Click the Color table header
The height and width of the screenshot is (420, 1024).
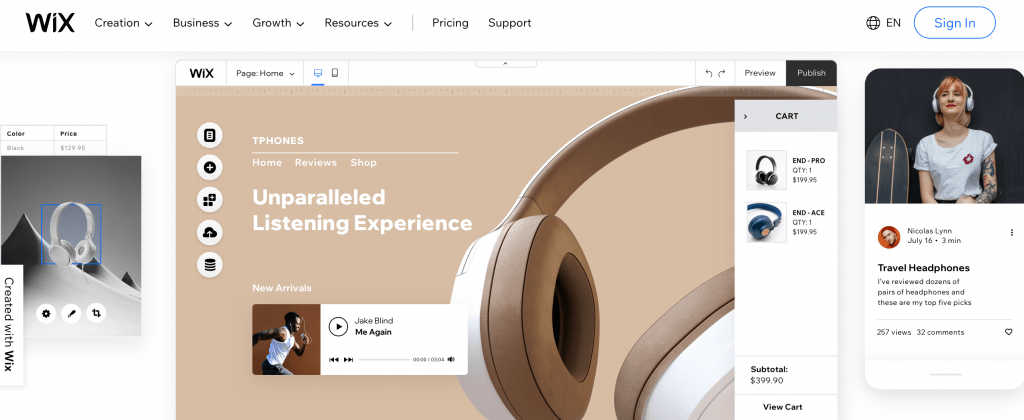(16, 133)
